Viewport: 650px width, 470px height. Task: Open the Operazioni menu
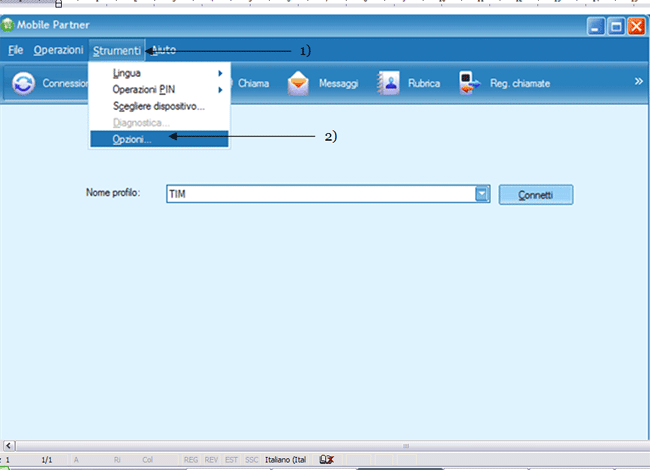coord(58,50)
